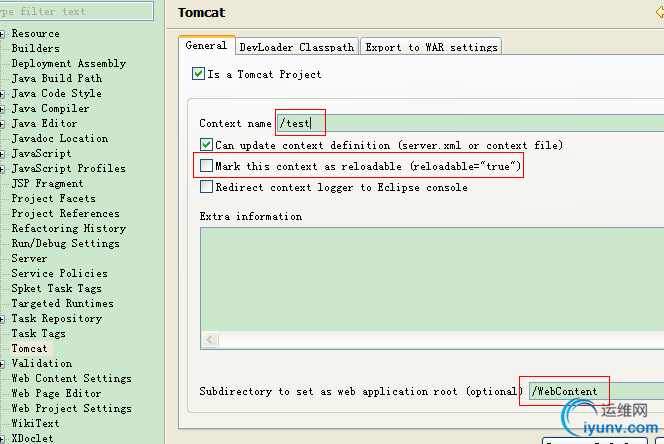The width and height of the screenshot is (664, 444).
Task: Open Project Facets page
Action: (x=53, y=198)
